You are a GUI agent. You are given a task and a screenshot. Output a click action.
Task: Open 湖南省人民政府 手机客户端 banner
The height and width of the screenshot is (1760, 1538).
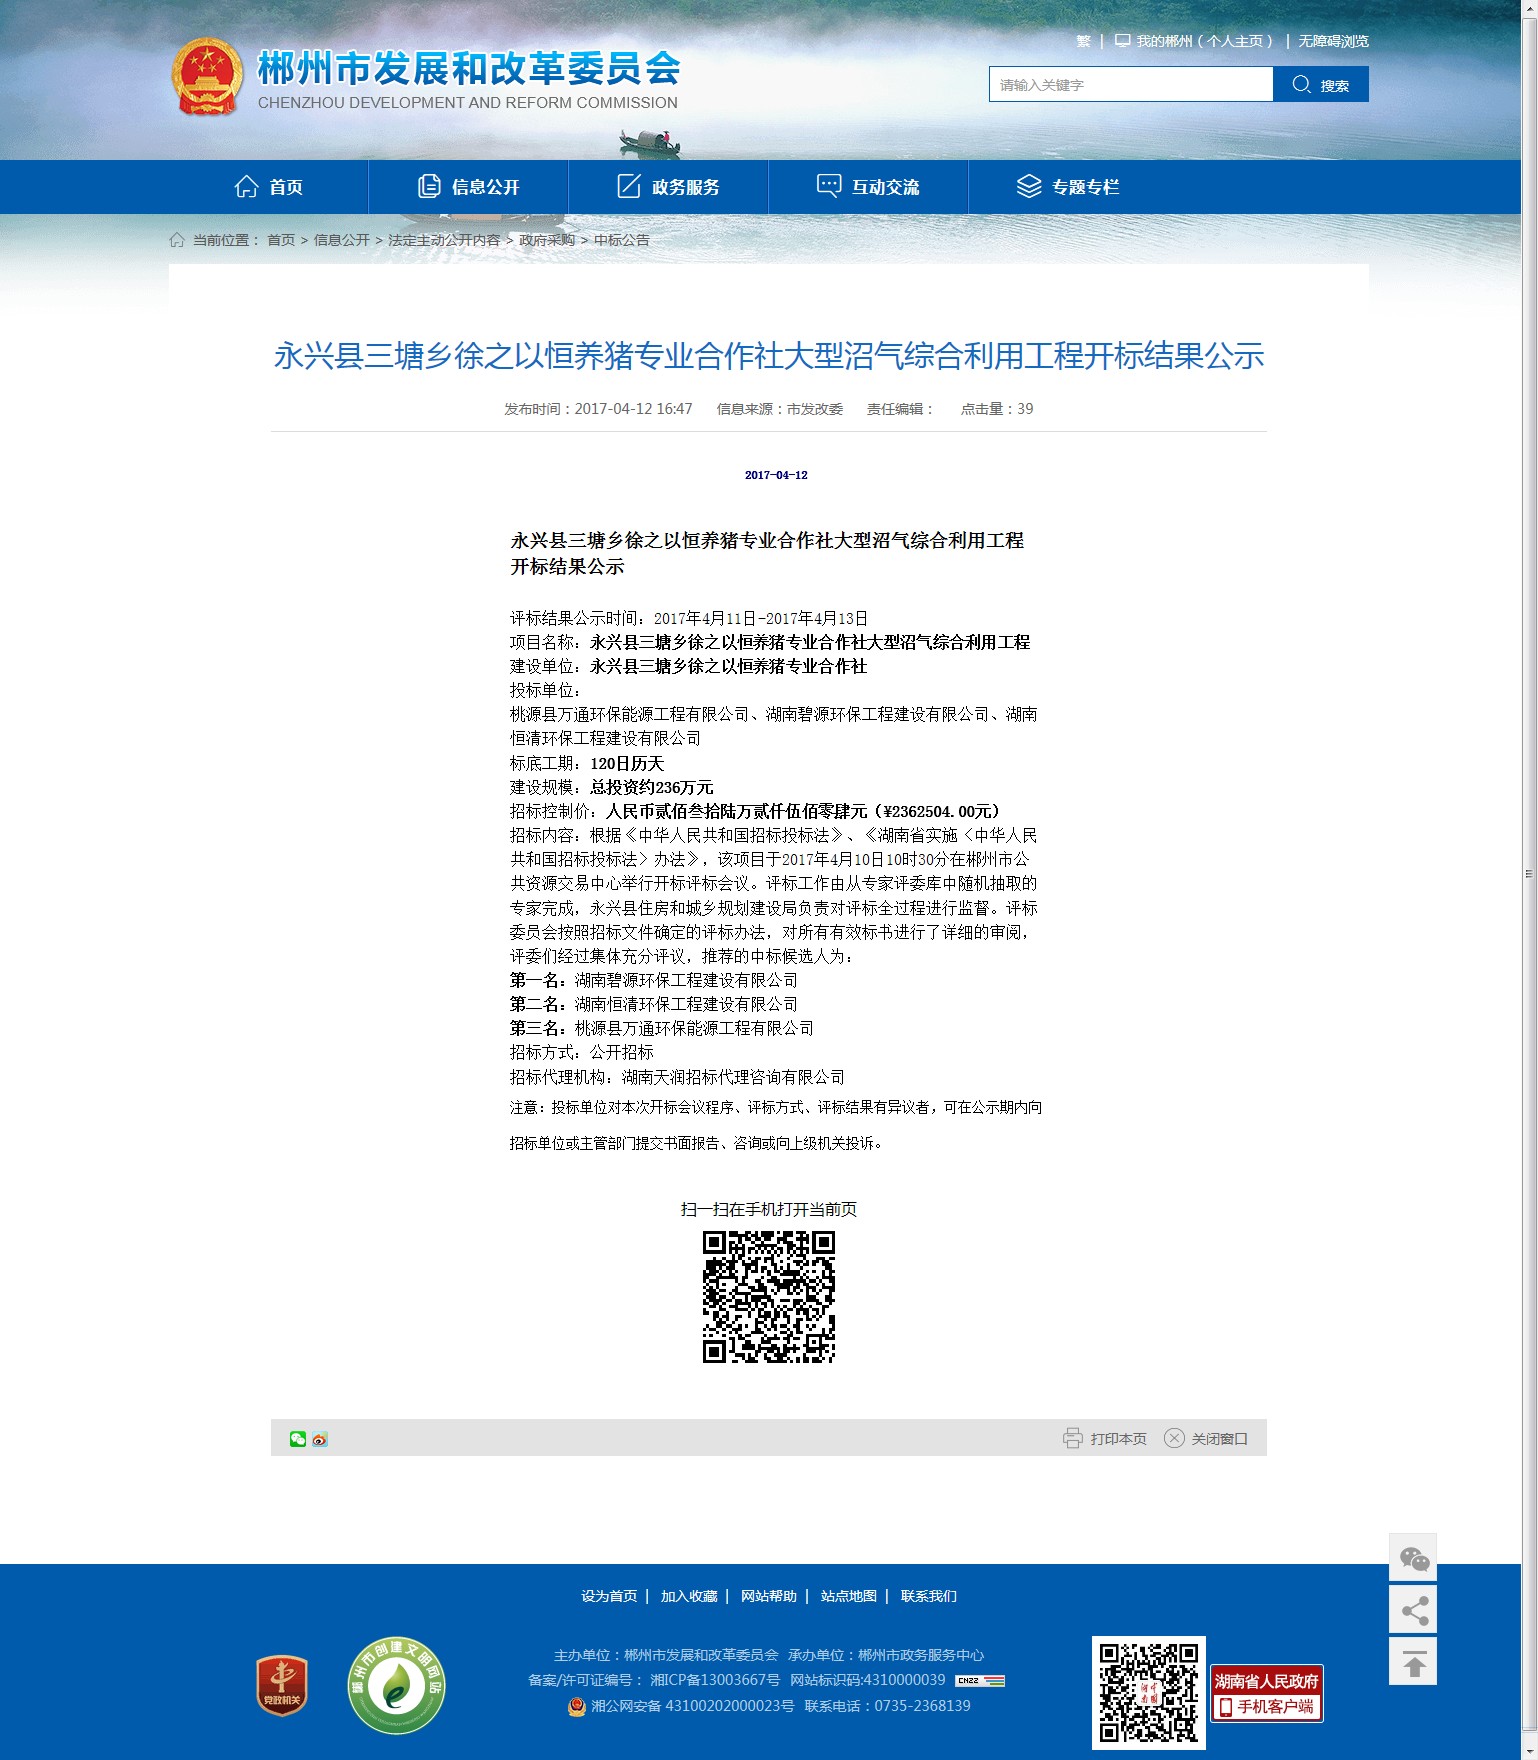click(x=1267, y=1693)
